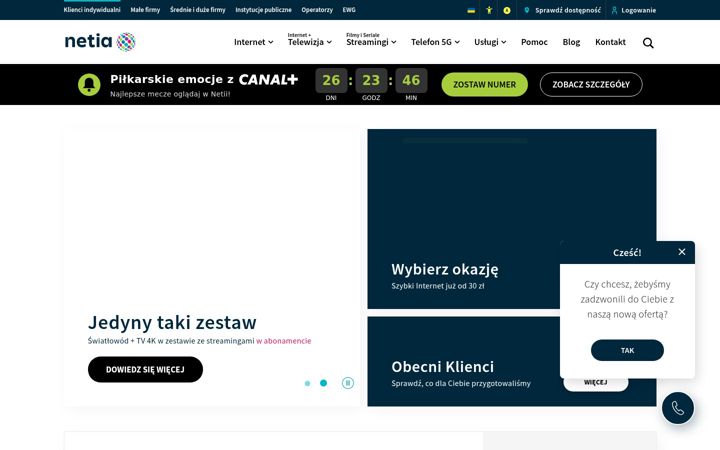This screenshot has height=450, width=720.
Task: Click the Jedyny taki zestaw heading
Action: click(x=172, y=322)
